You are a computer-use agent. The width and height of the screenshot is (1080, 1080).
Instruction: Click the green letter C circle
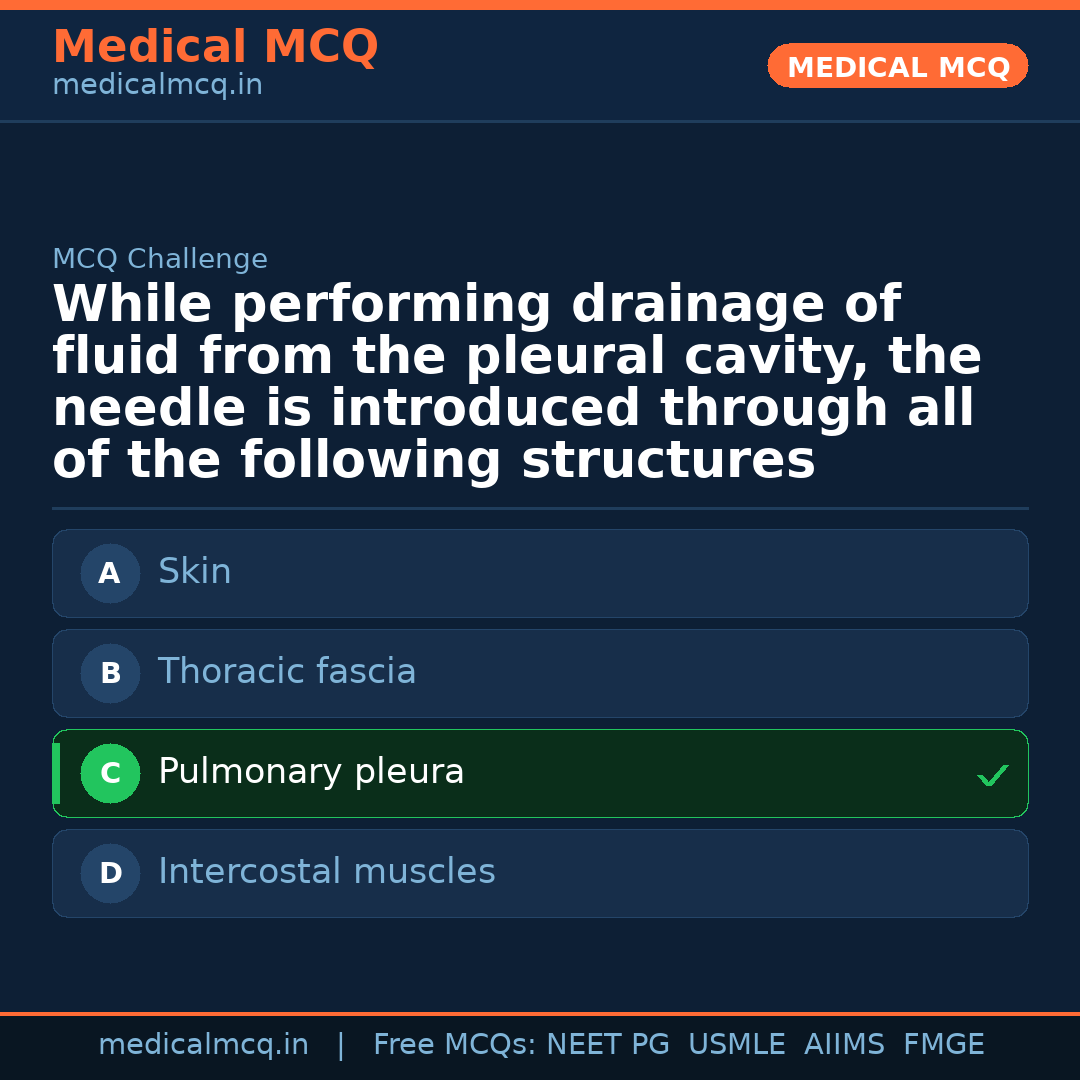pyautogui.click(x=110, y=773)
